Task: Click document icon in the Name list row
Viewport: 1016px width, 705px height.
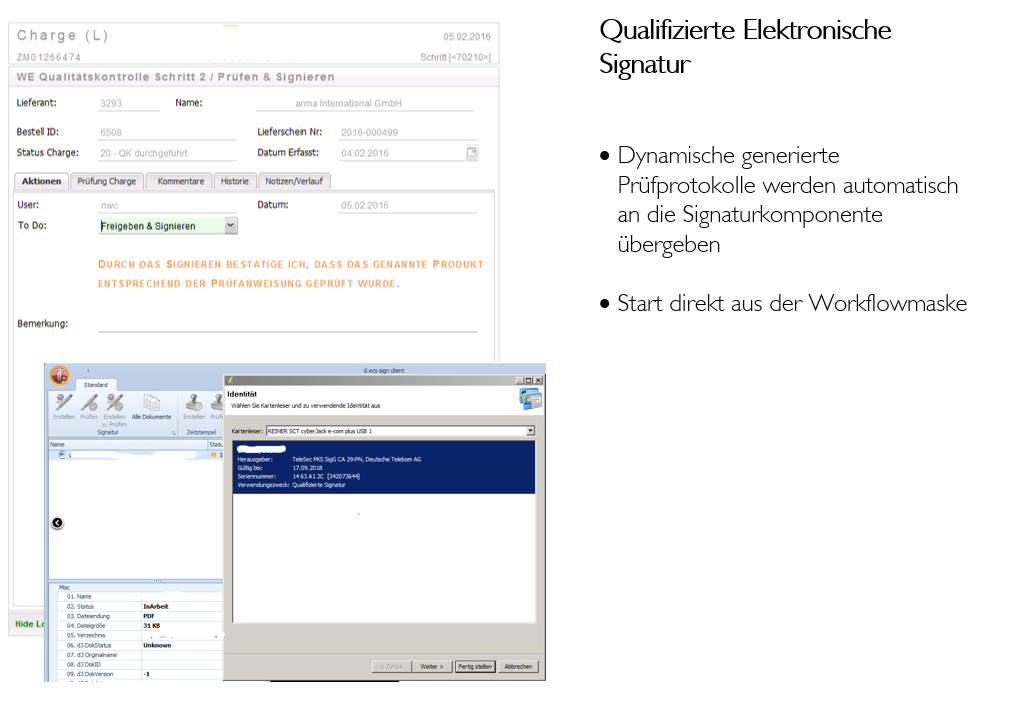Action: click(x=62, y=455)
